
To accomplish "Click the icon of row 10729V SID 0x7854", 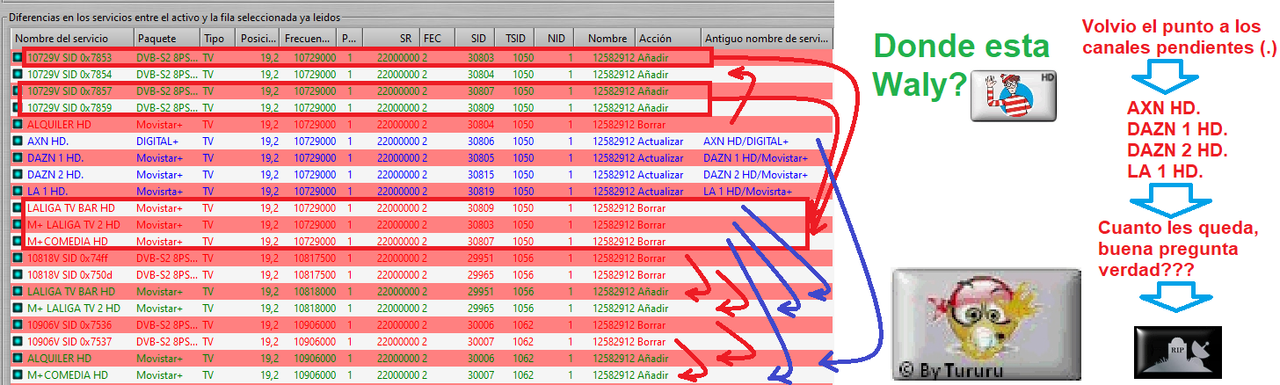I will pos(18,75).
